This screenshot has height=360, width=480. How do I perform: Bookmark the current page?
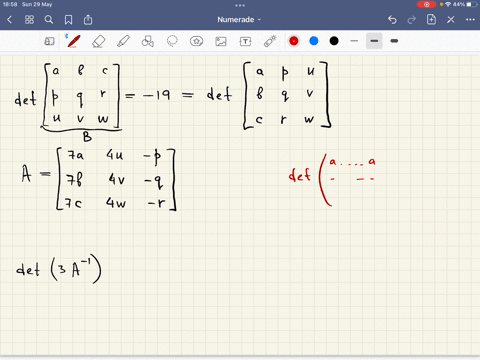(x=68, y=20)
